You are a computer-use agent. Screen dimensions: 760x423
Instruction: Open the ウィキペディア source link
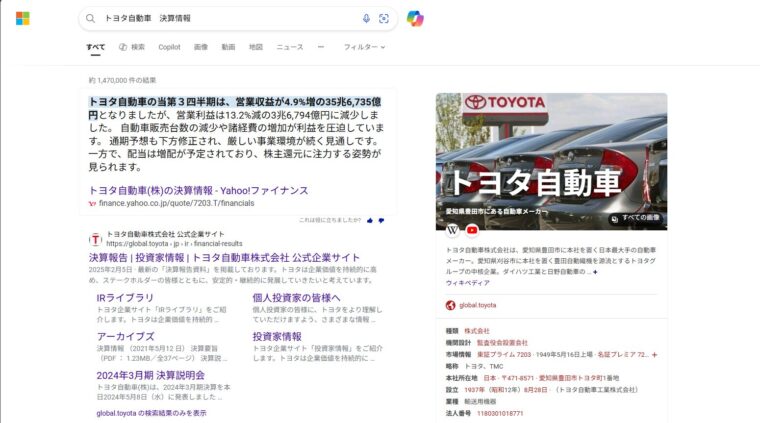(467, 283)
